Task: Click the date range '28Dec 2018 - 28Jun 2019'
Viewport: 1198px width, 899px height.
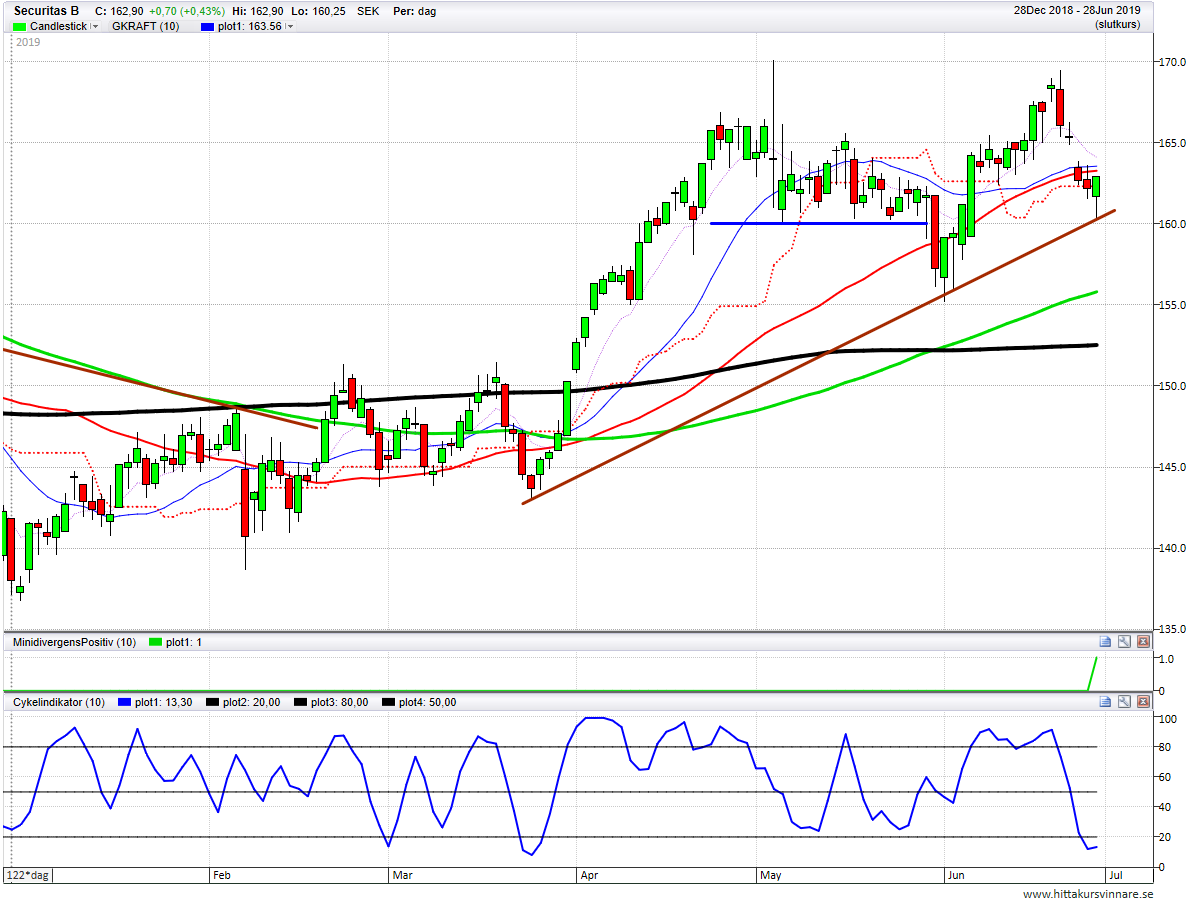Action: click(x=1077, y=10)
